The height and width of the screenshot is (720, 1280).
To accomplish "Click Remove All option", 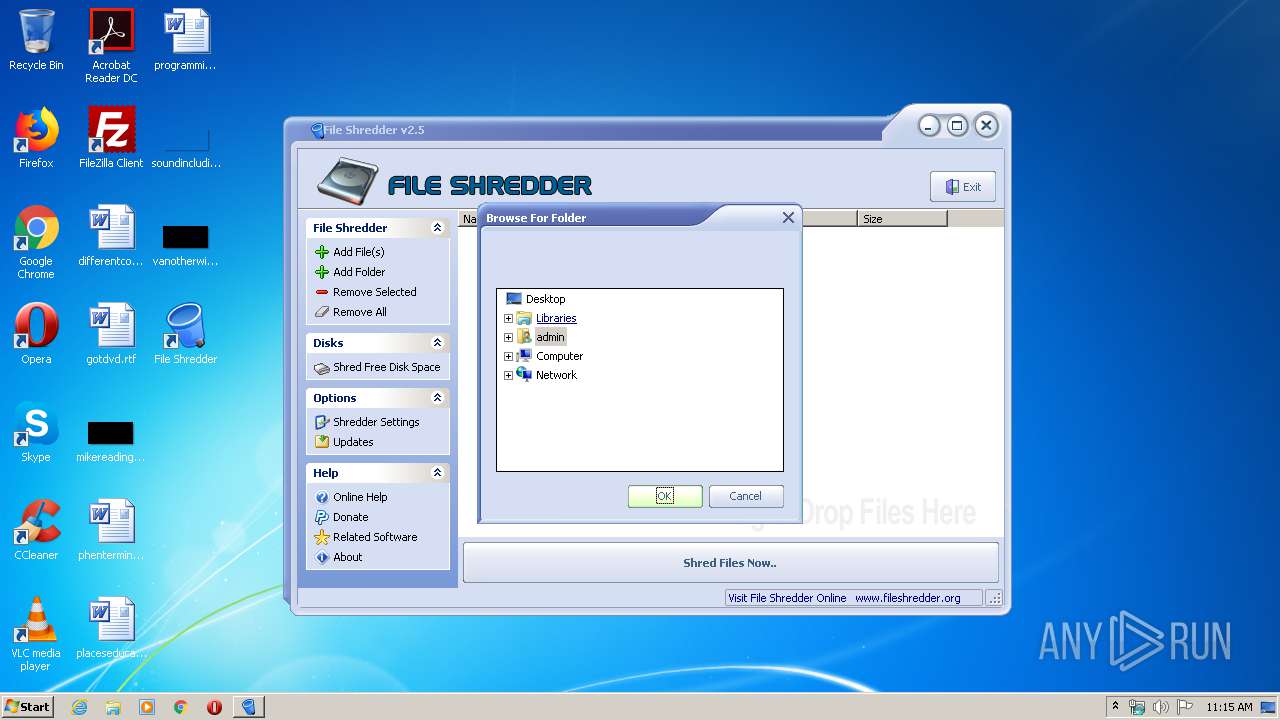I will tap(351, 312).
